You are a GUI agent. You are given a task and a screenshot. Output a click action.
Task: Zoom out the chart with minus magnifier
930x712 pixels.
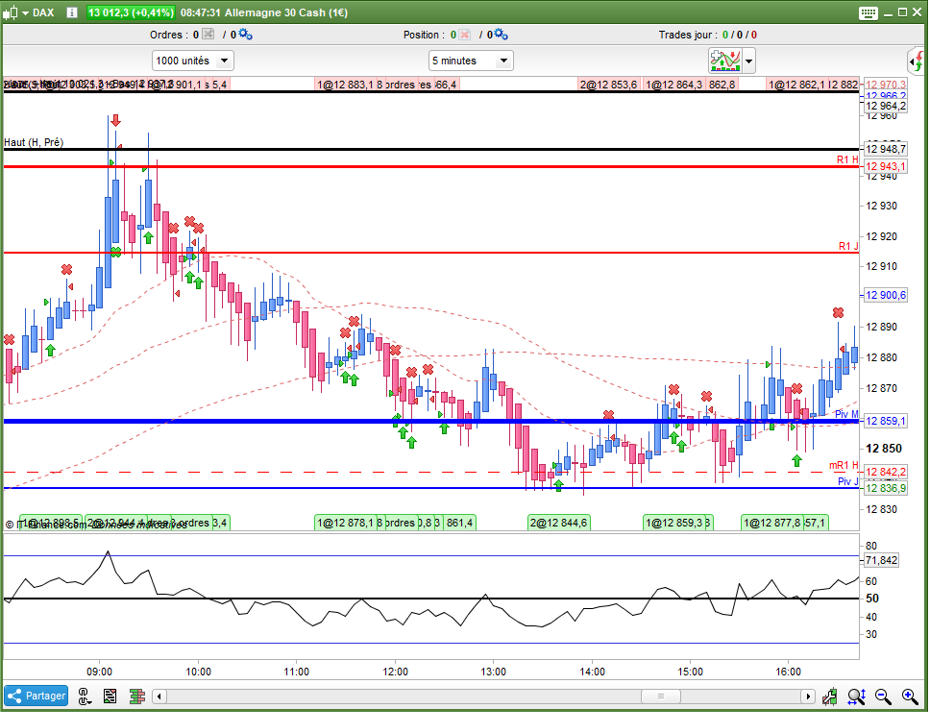point(883,696)
